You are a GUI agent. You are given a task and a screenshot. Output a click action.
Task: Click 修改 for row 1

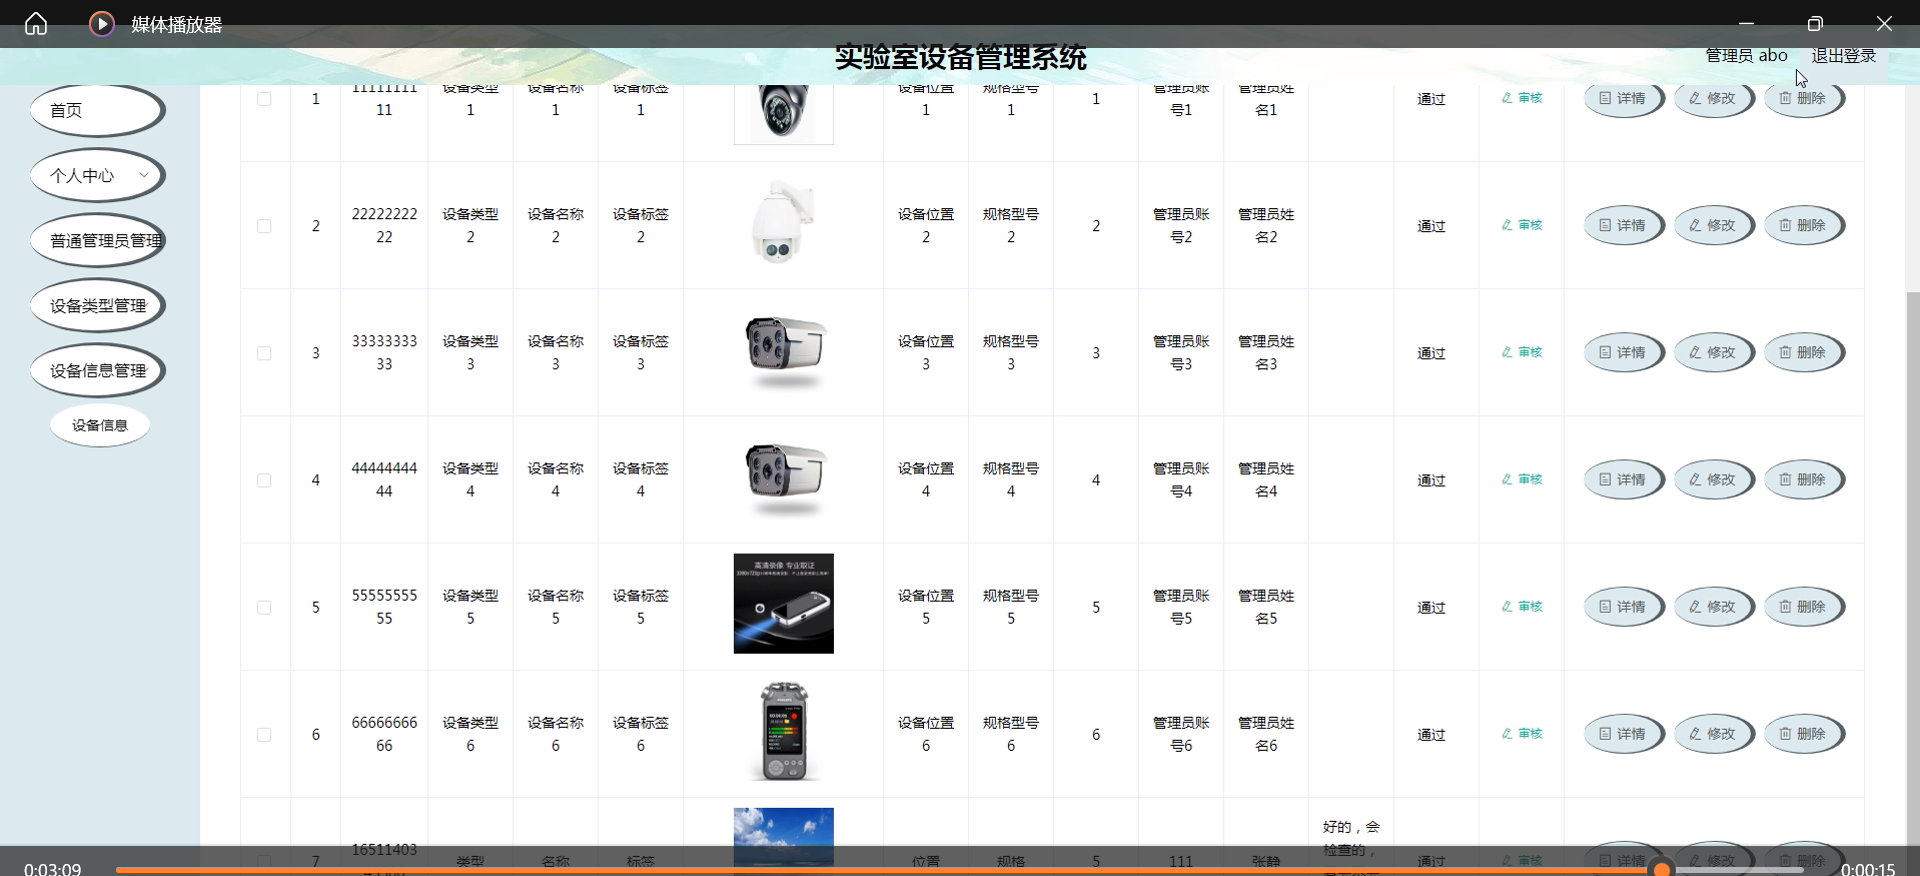[x=1714, y=98]
